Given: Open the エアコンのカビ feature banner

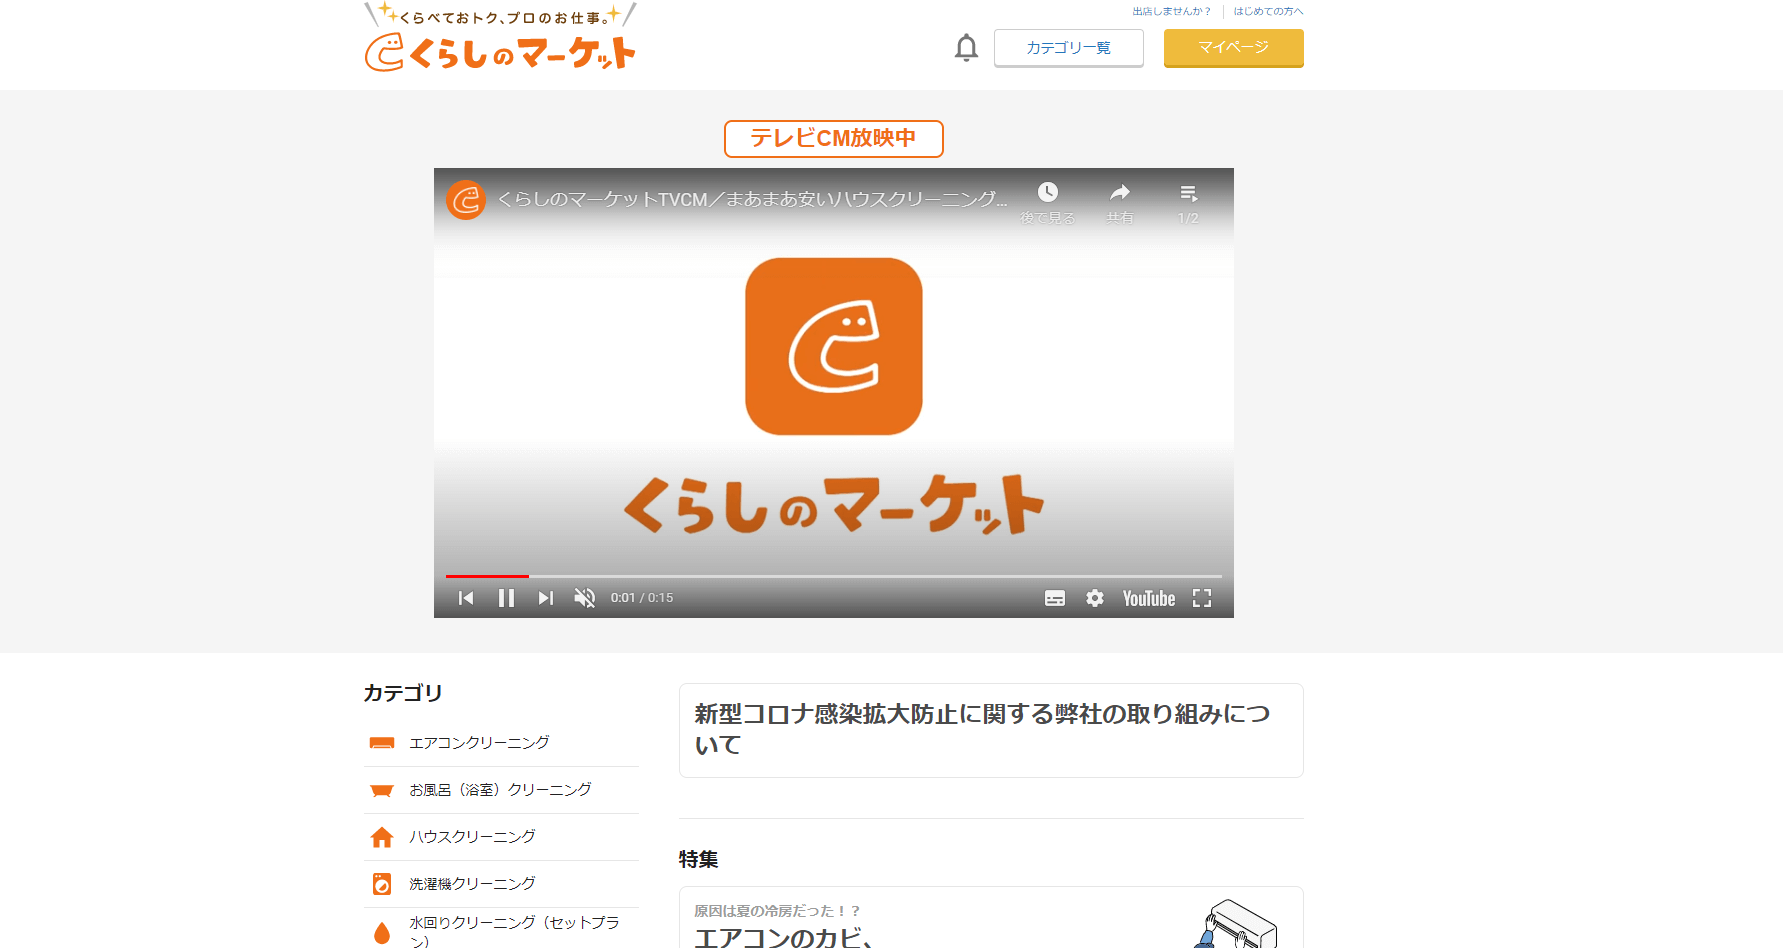Looking at the screenshot, I should tap(991, 917).
